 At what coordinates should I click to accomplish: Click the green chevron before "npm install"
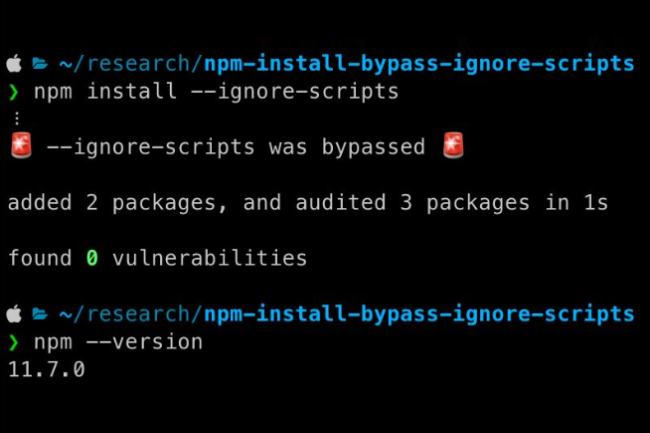(14, 92)
